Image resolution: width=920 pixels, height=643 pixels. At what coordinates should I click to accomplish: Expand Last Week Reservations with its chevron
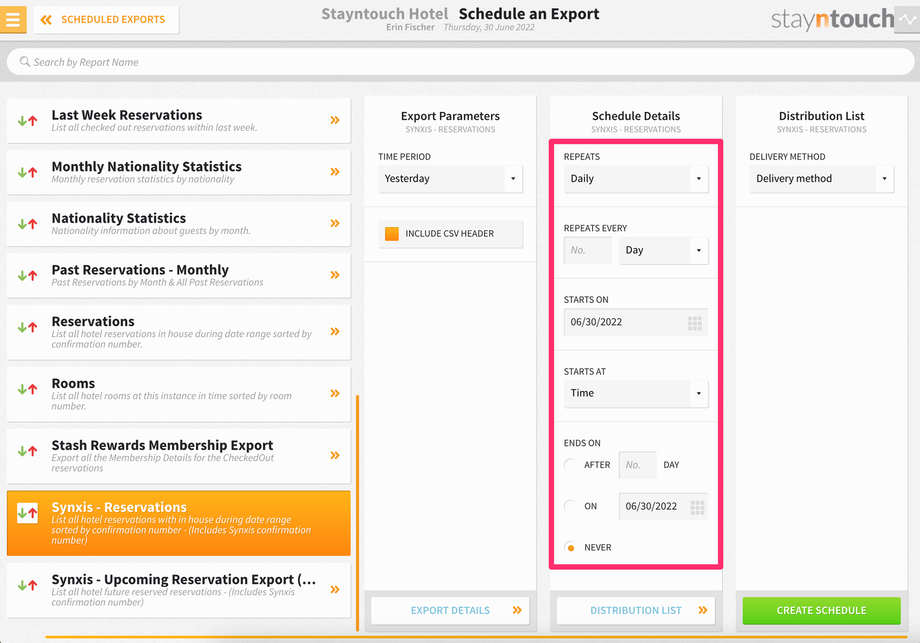(335, 120)
